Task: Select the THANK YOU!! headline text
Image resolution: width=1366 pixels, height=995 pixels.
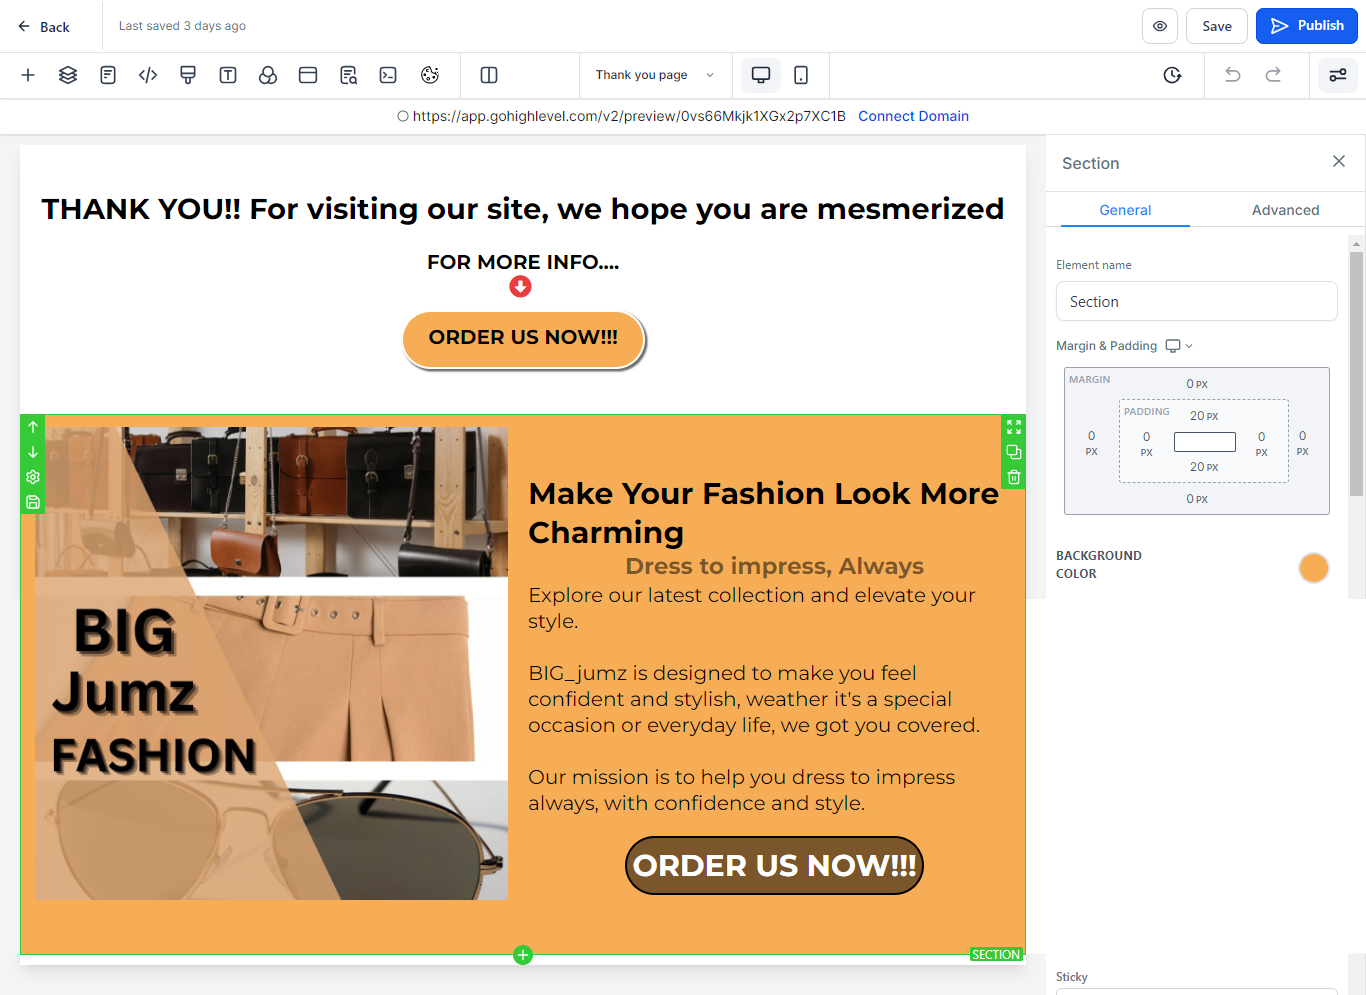Action: pyautogui.click(x=523, y=209)
